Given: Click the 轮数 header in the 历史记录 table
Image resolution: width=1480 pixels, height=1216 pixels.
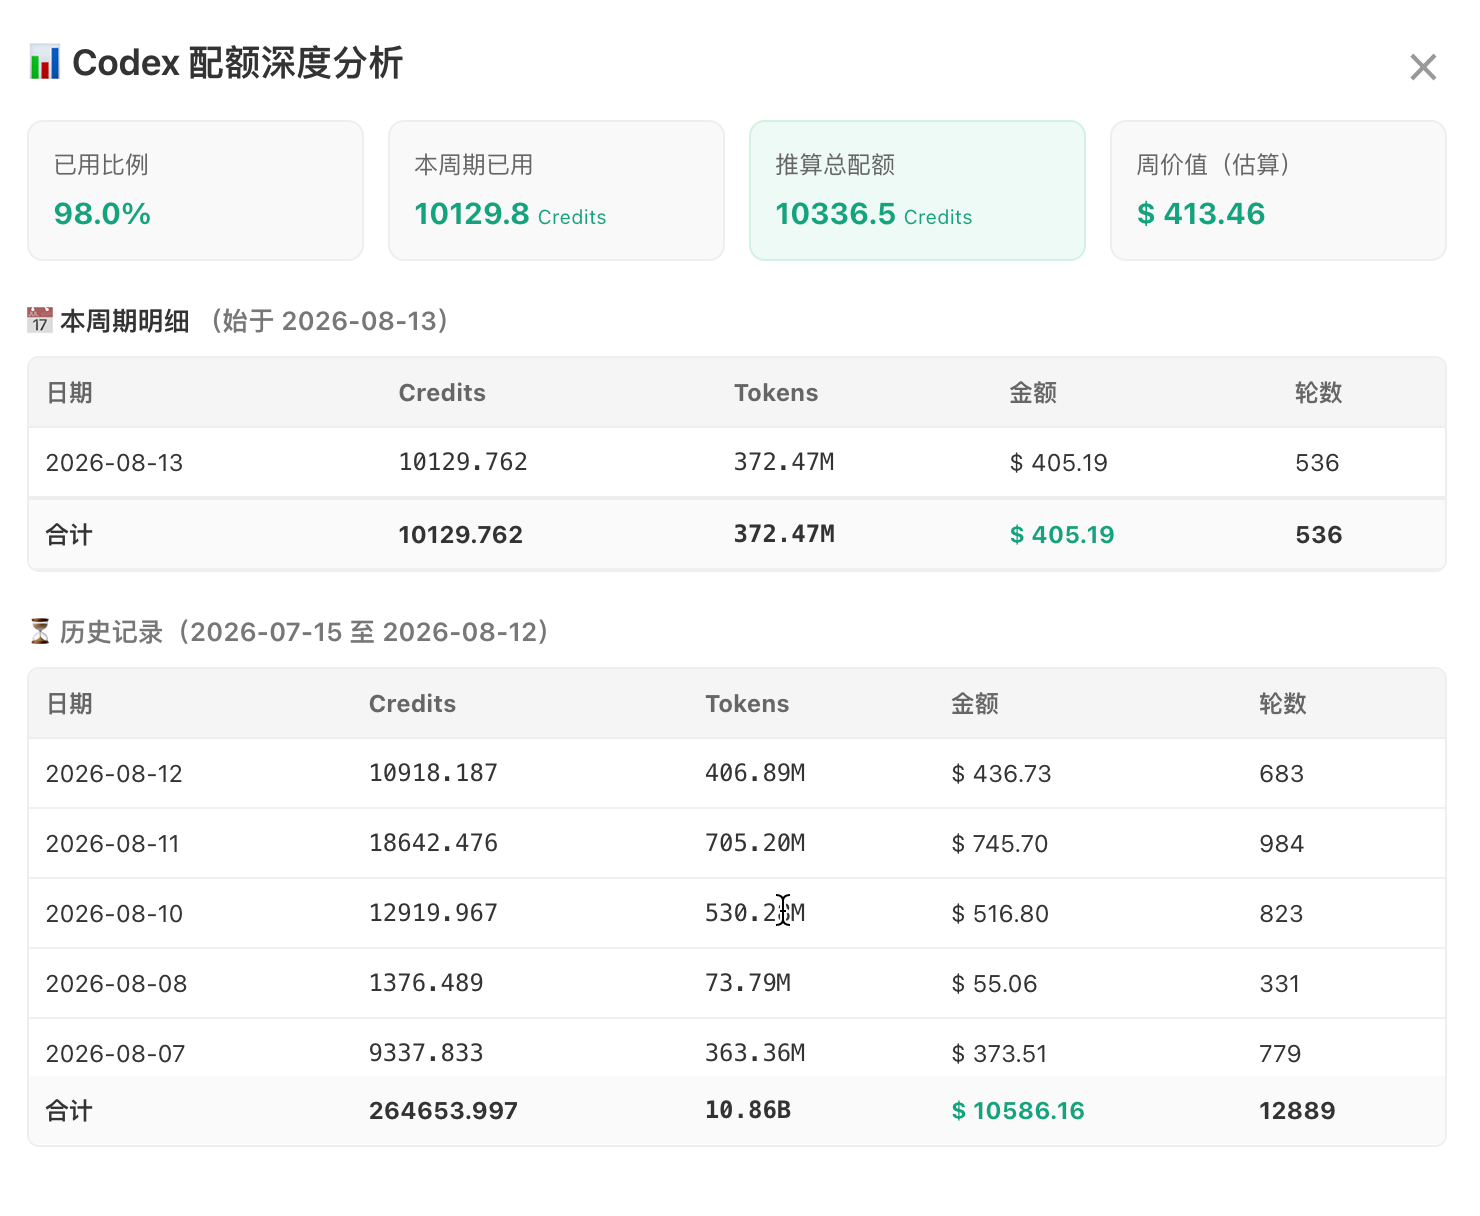Looking at the screenshot, I should click(1283, 704).
